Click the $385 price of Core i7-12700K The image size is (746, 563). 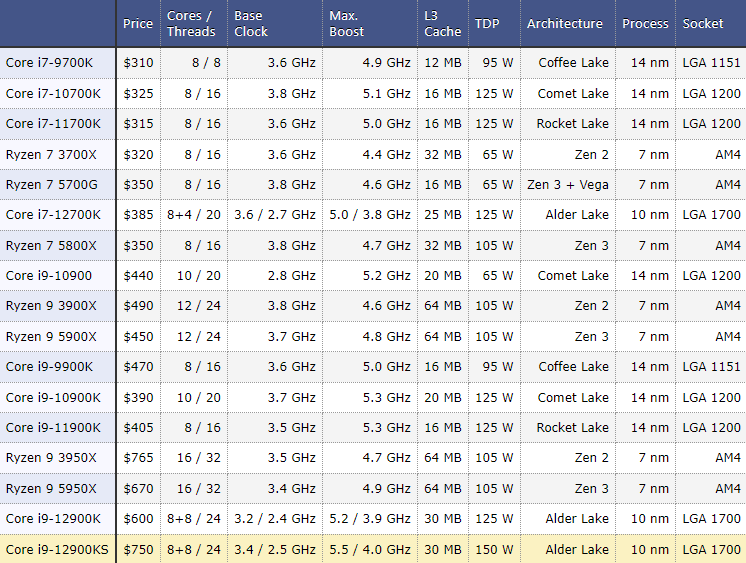(138, 215)
